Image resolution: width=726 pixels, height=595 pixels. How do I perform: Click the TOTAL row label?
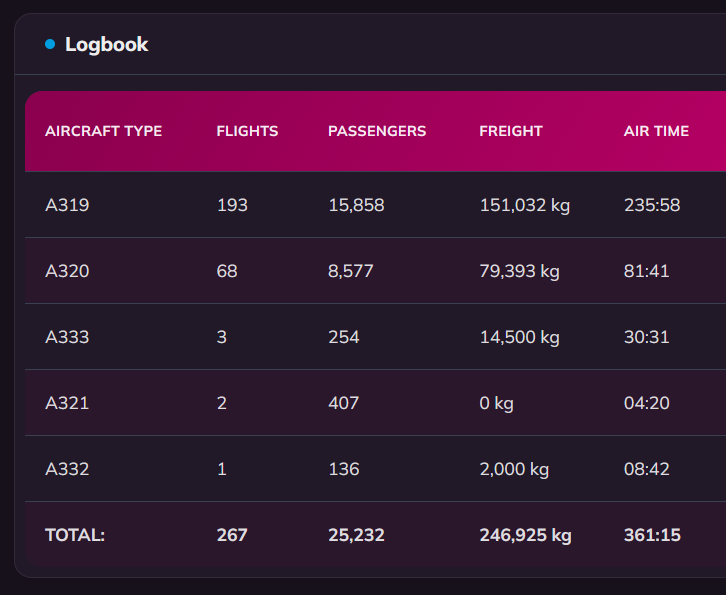(x=75, y=535)
